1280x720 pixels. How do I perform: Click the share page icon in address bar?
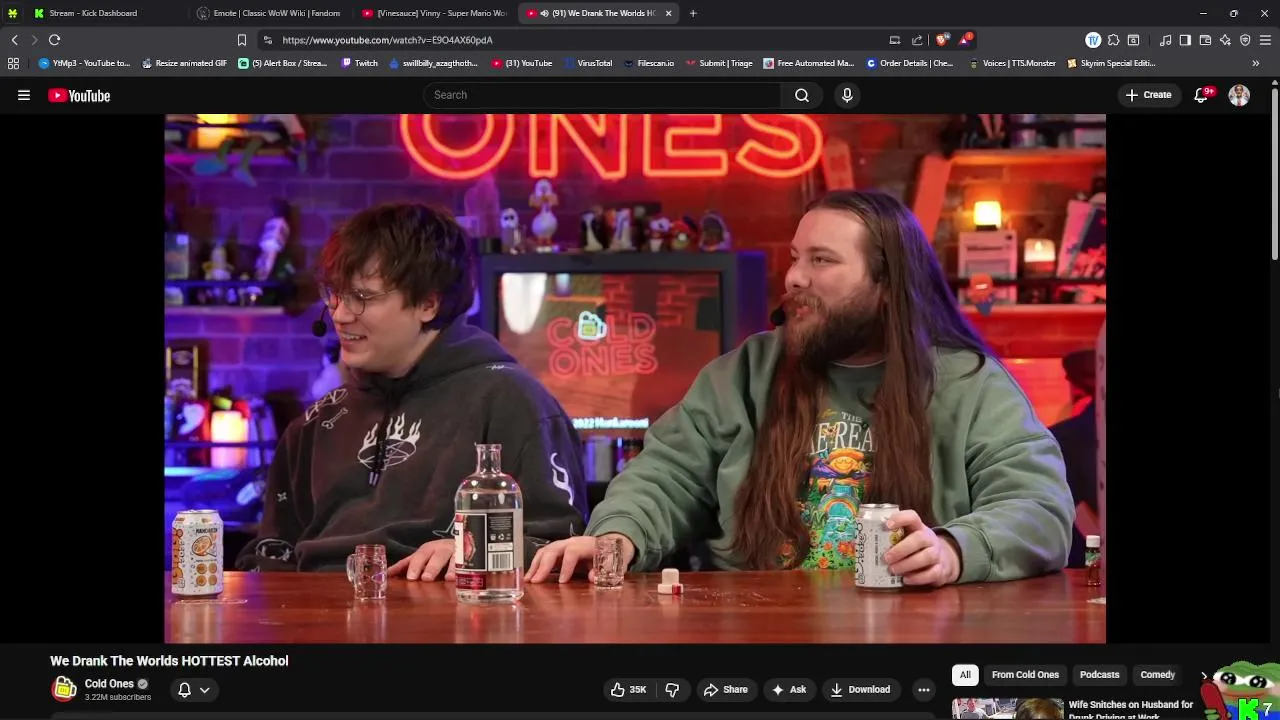917,40
